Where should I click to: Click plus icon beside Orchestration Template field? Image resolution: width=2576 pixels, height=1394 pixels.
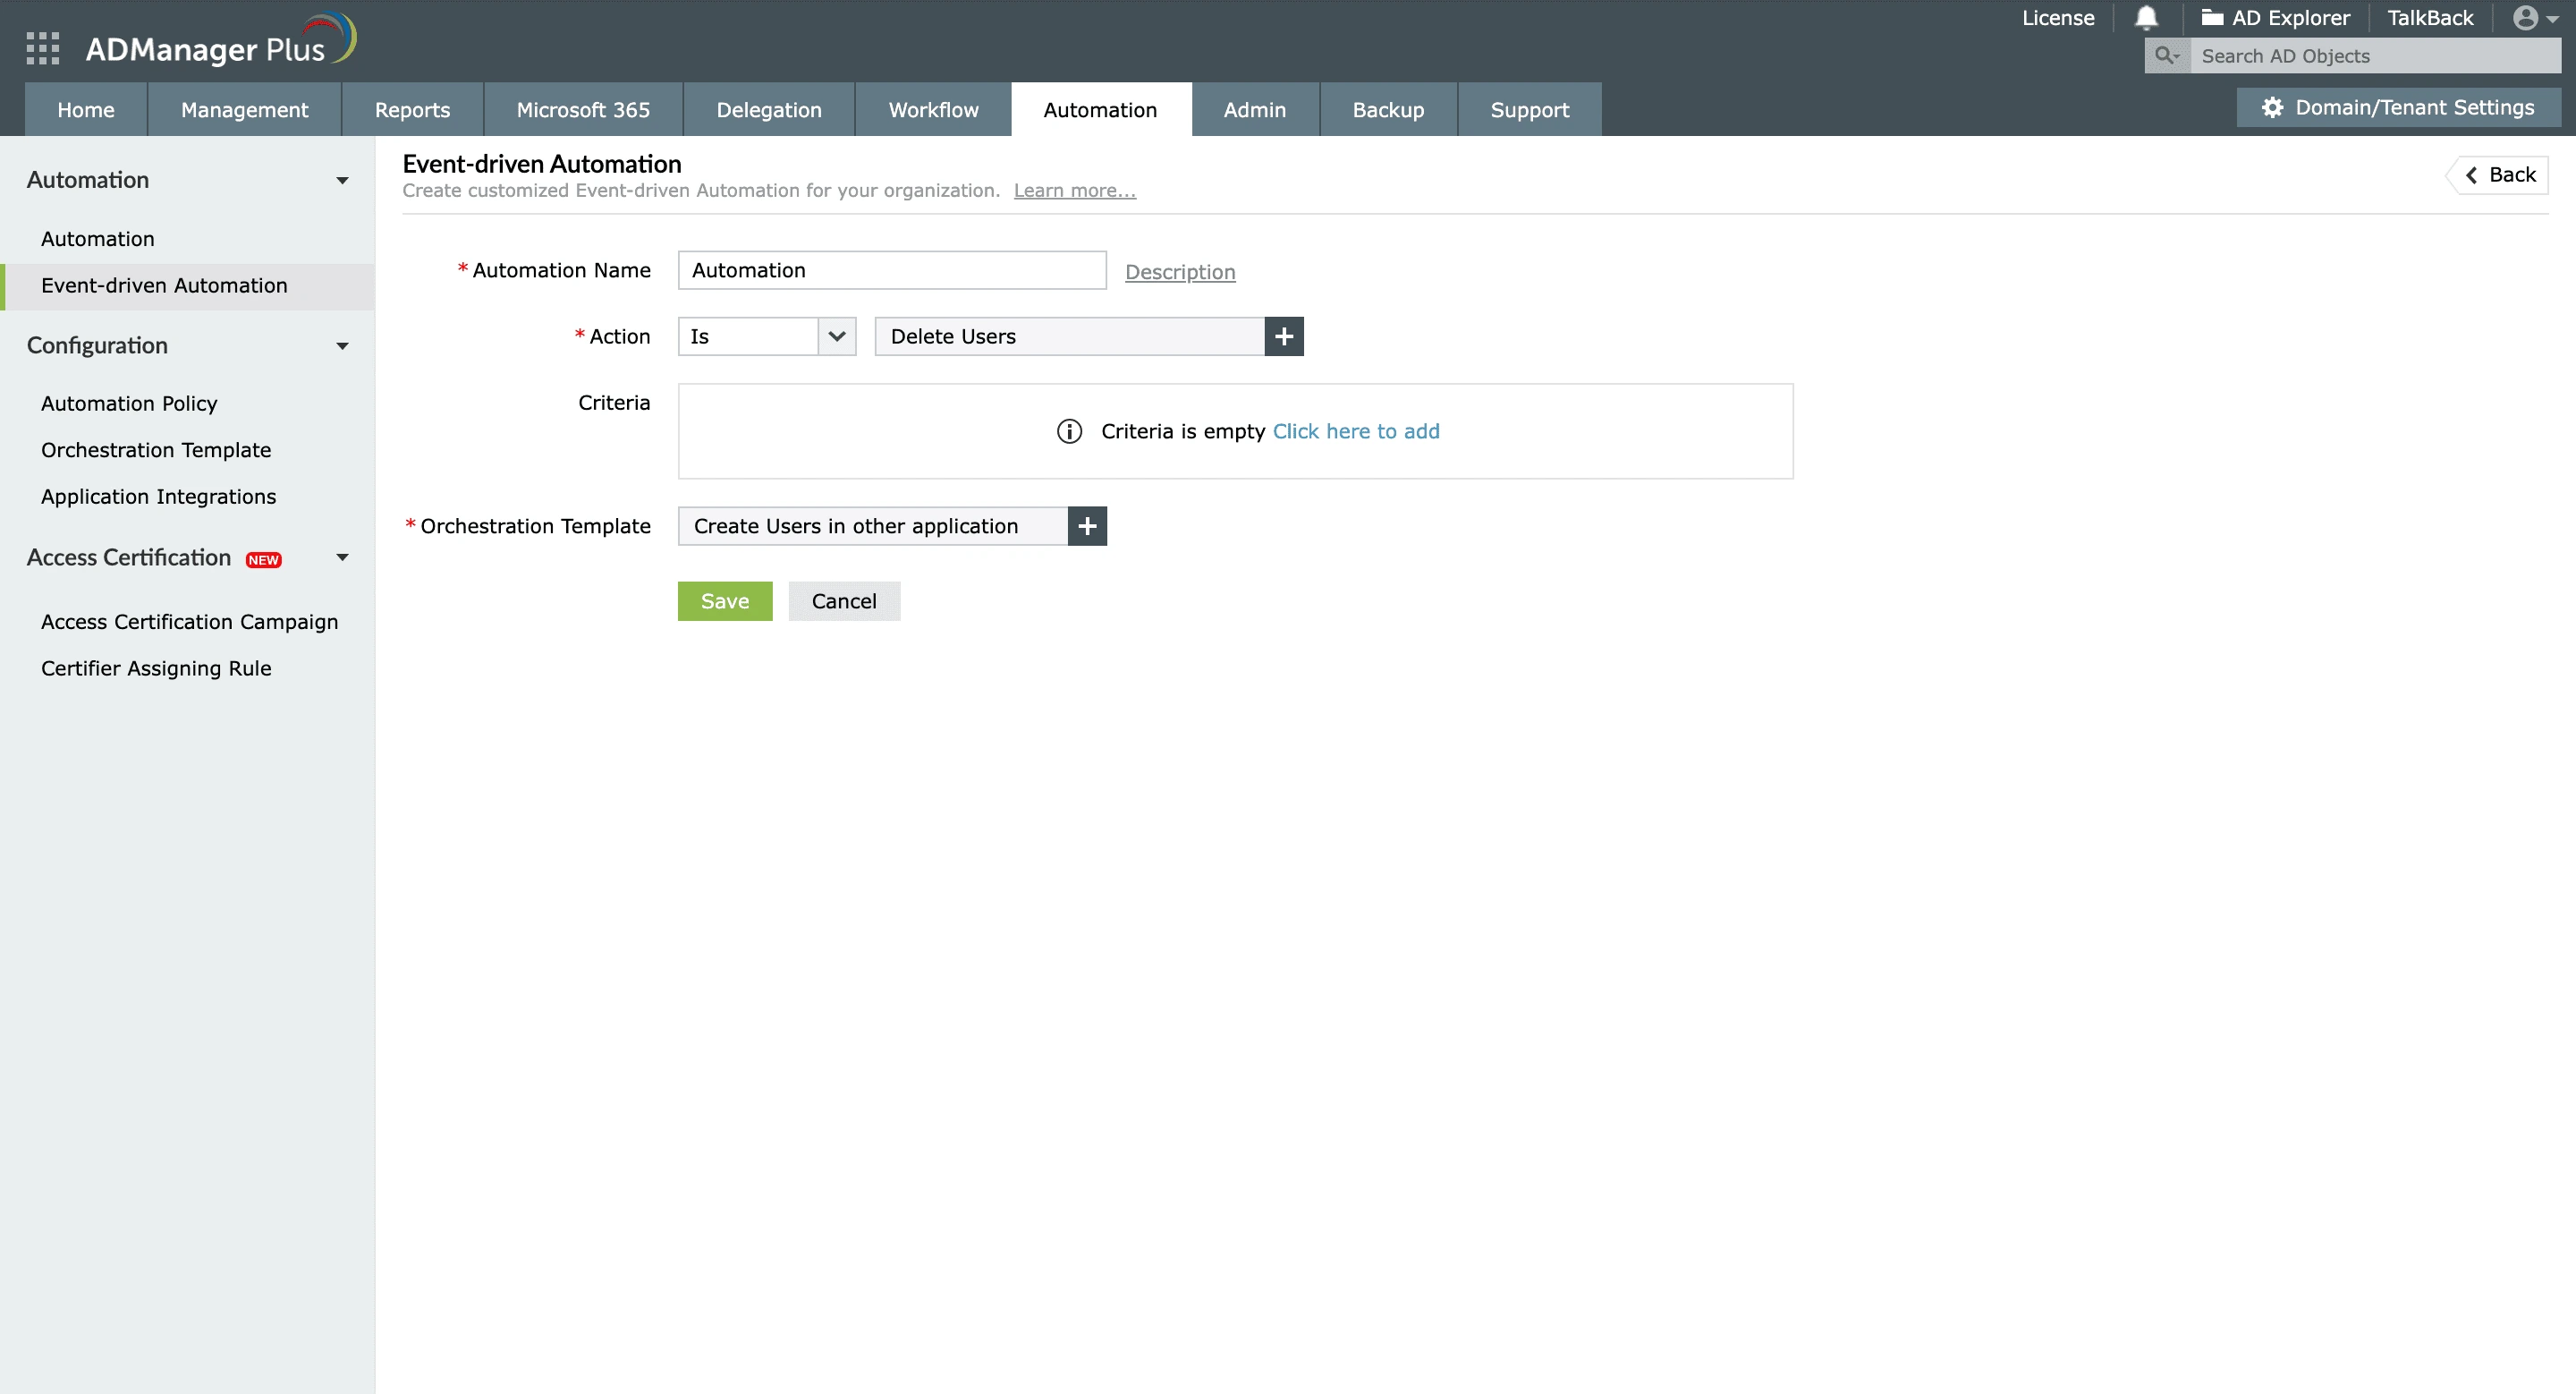tap(1087, 526)
